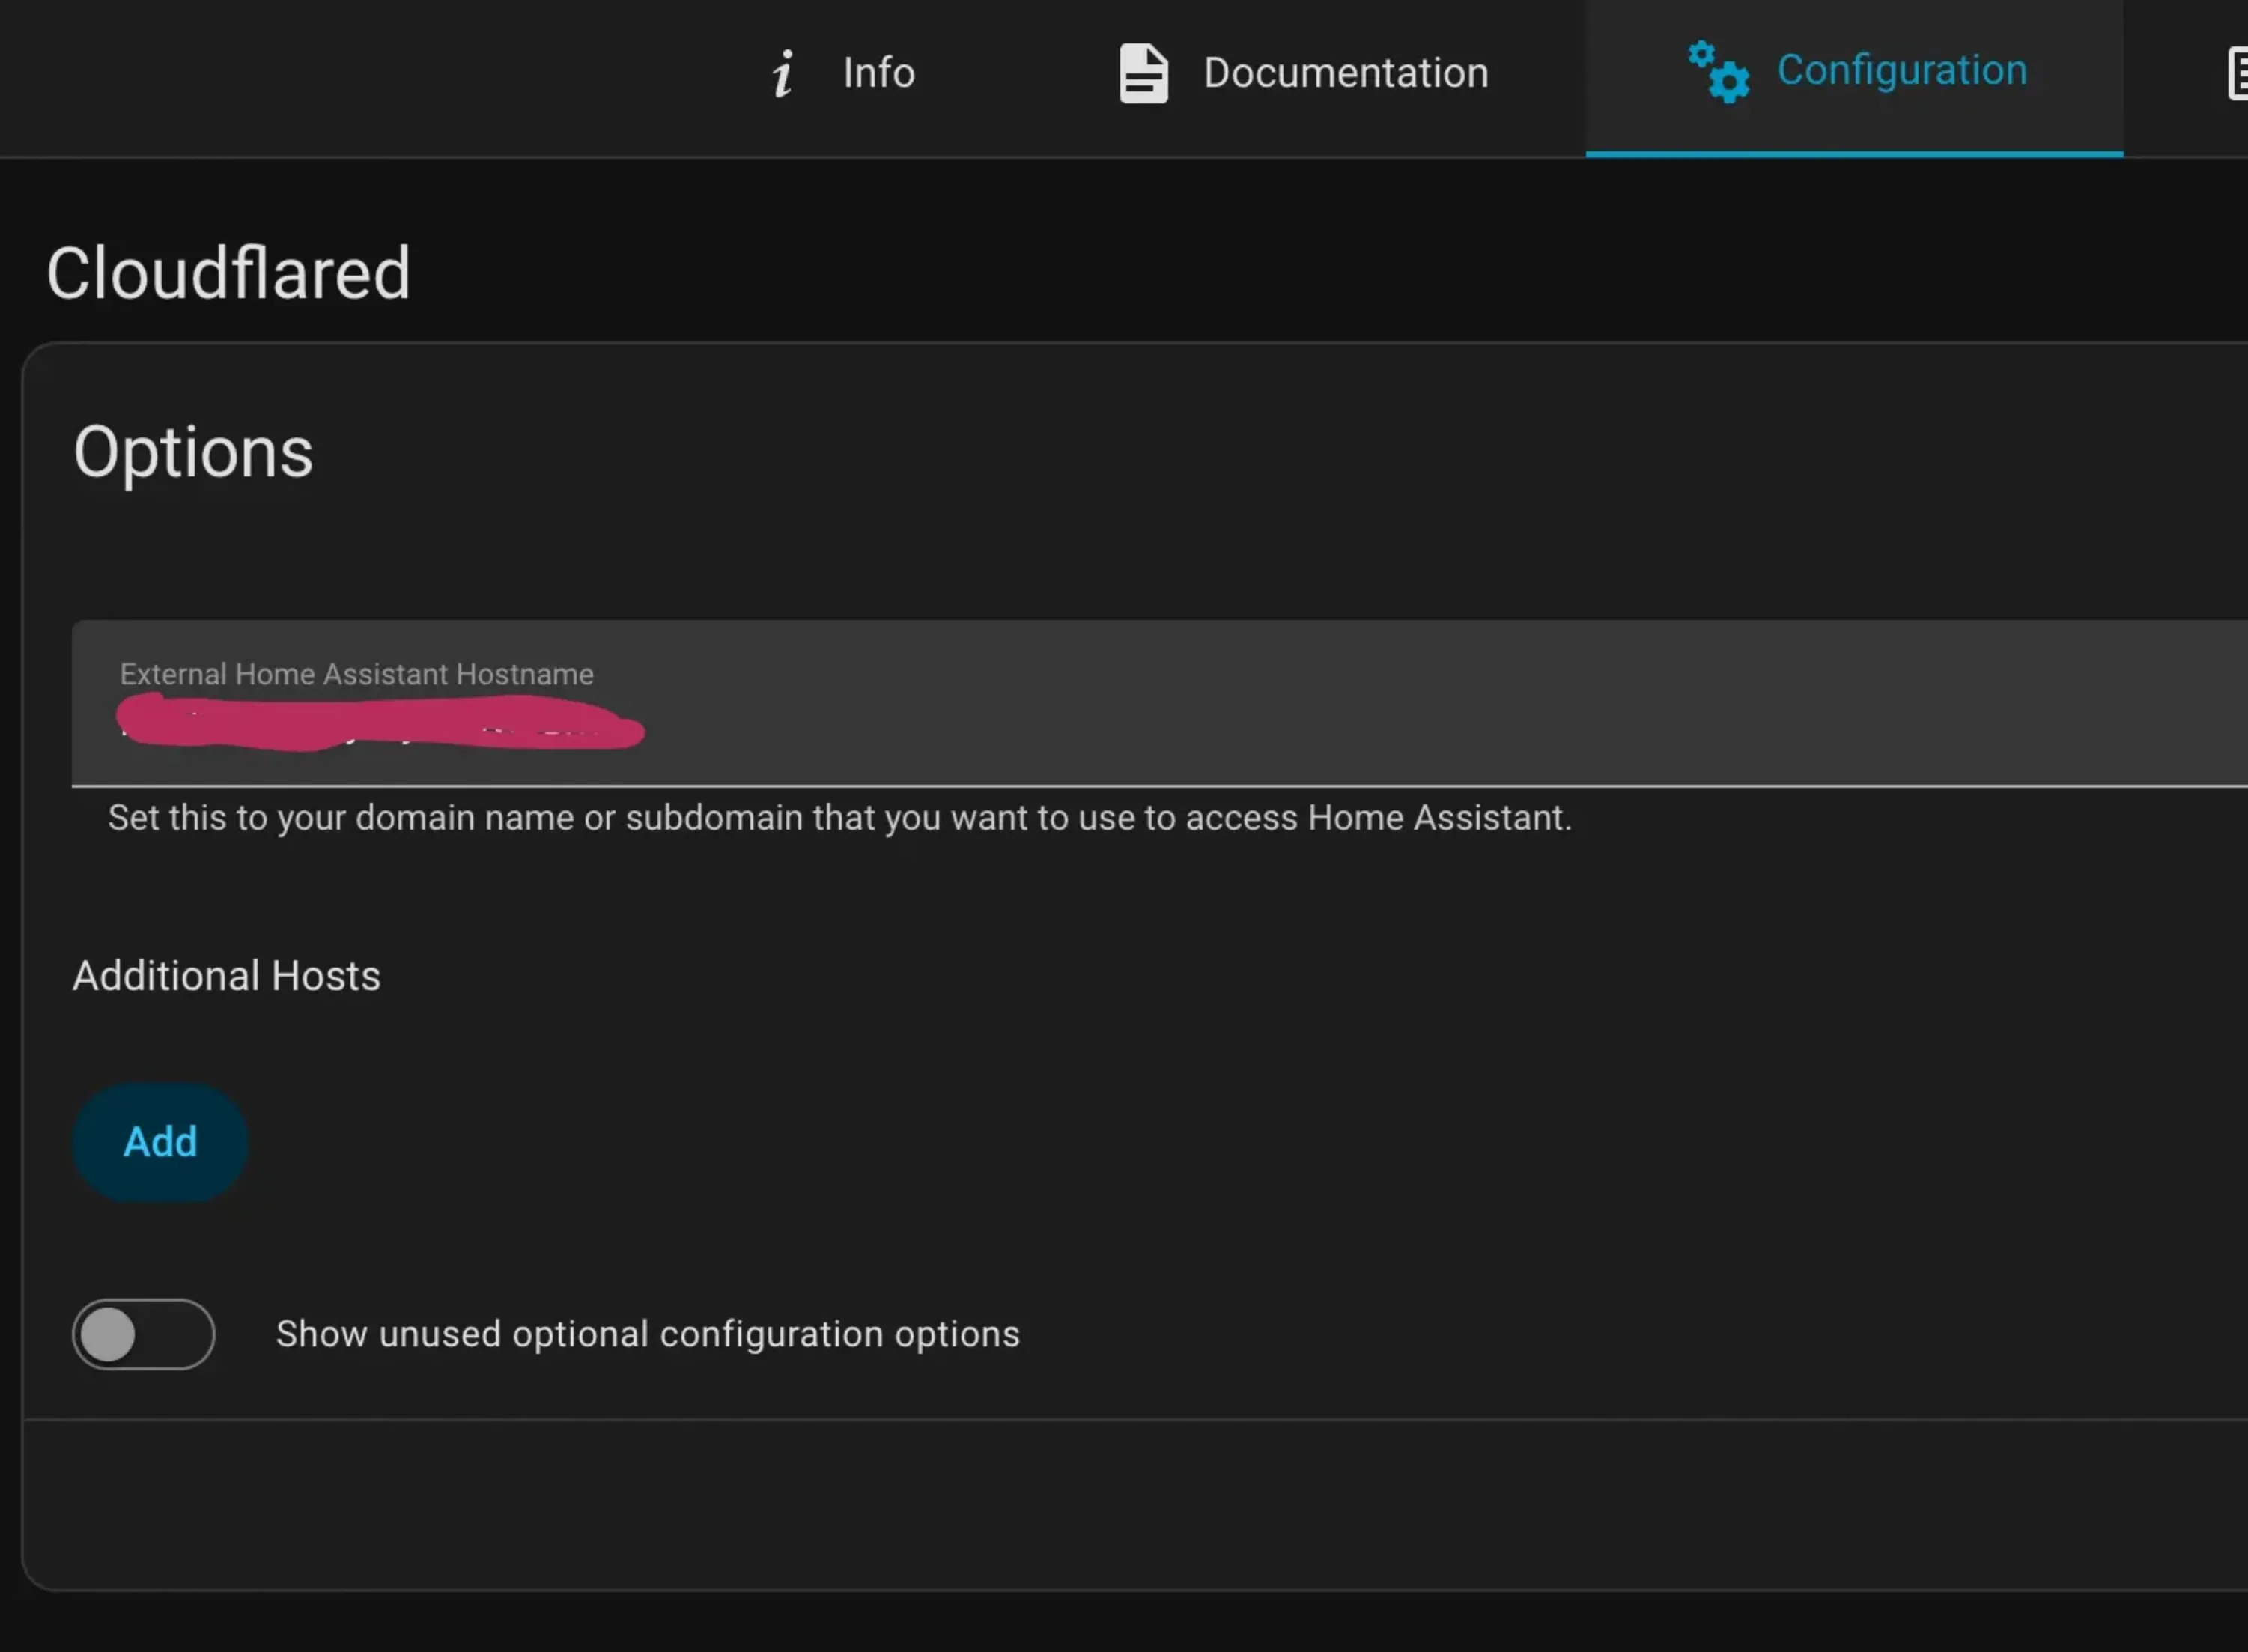This screenshot has height=1652, width=2248.
Task: Click the blue underline beneath Configuration tab
Action: 1854,153
